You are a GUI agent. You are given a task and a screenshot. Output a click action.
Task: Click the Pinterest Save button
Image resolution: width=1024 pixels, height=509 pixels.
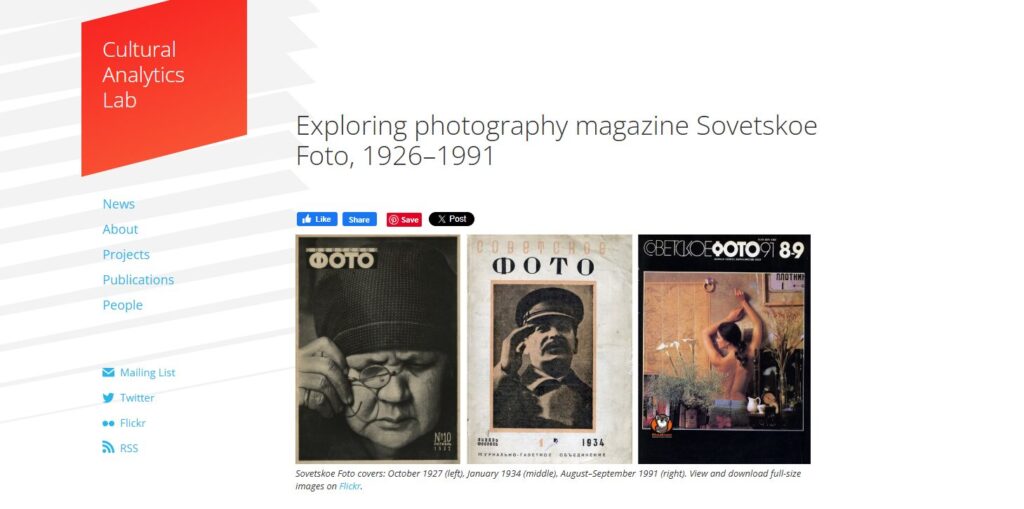(404, 220)
